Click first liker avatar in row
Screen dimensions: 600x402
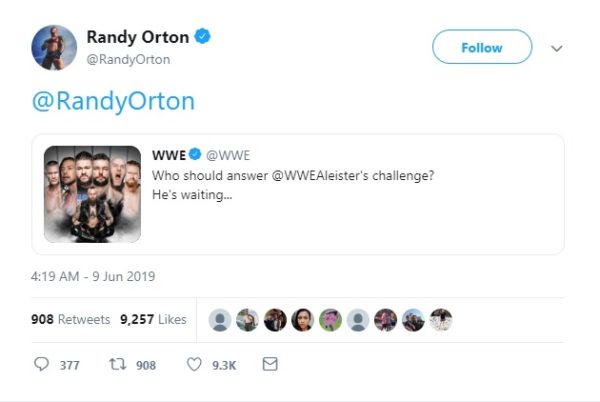221,320
